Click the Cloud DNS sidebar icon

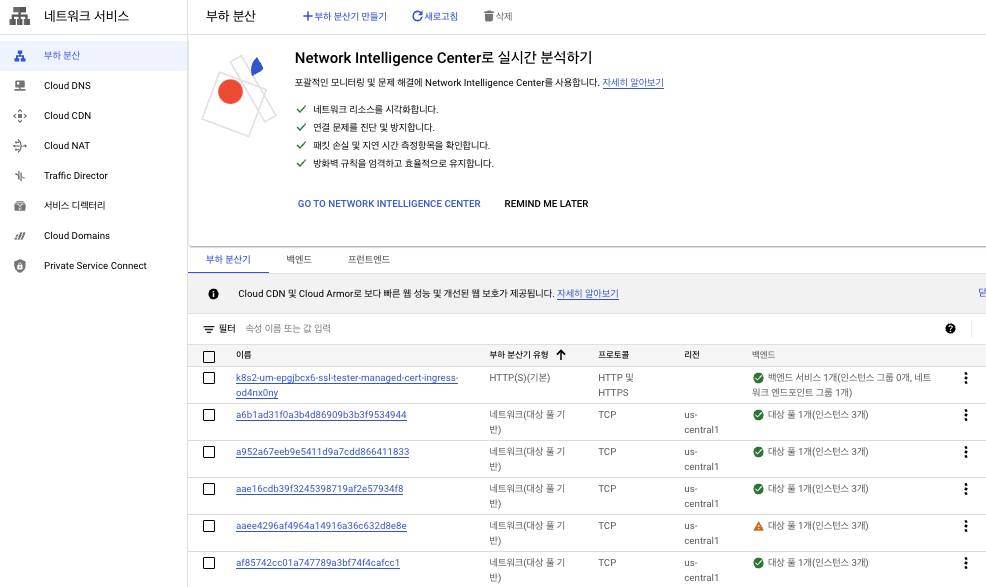click(x=20, y=86)
